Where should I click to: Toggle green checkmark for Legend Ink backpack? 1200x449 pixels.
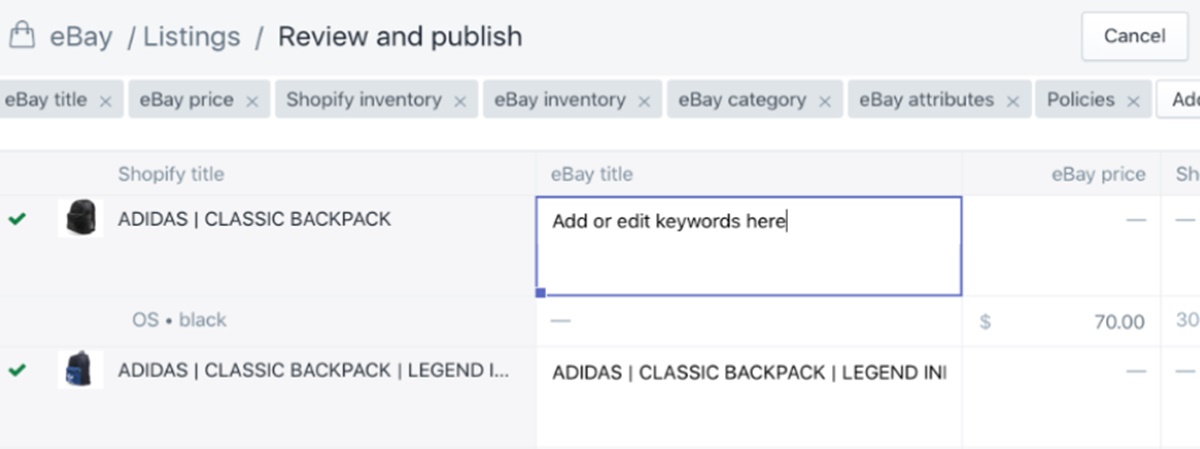coord(17,371)
